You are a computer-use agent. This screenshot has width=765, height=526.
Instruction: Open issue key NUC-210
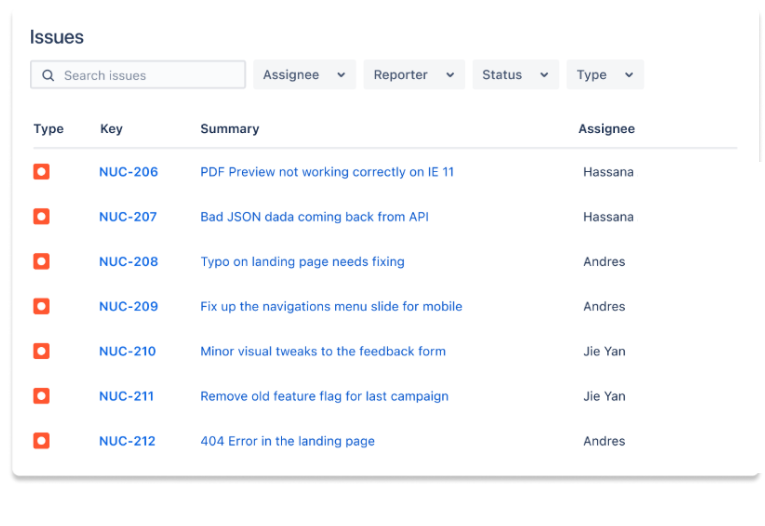[x=127, y=351]
